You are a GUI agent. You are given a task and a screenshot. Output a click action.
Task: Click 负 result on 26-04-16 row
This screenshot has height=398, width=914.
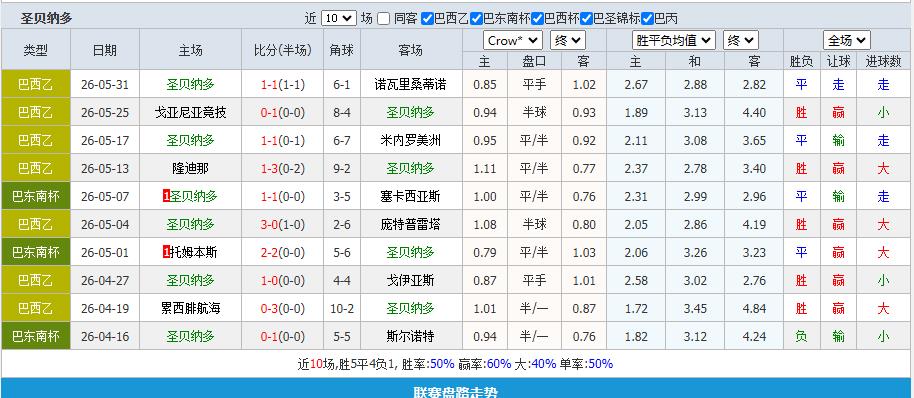(x=801, y=337)
